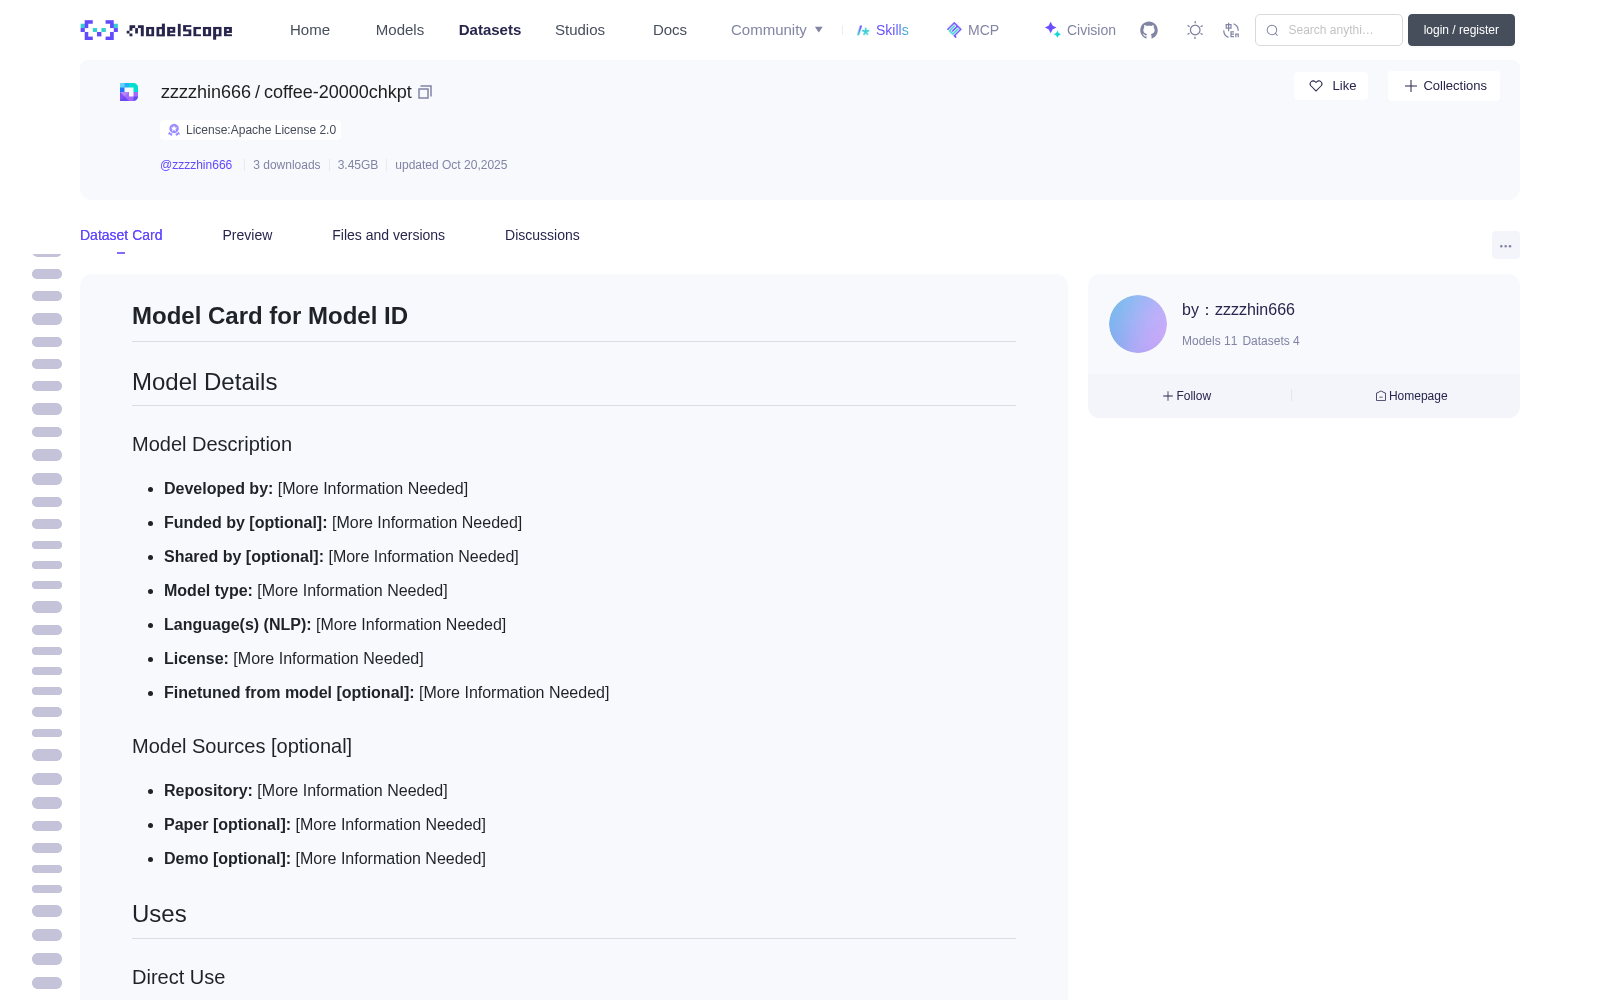
Task: Click the ModelScope logo
Action: click(156, 30)
